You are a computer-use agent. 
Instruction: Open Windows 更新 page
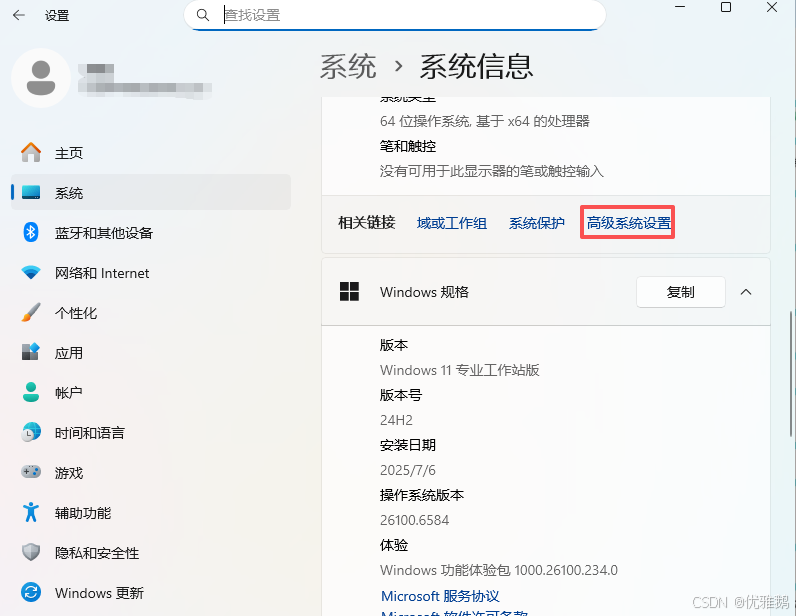(151, 593)
